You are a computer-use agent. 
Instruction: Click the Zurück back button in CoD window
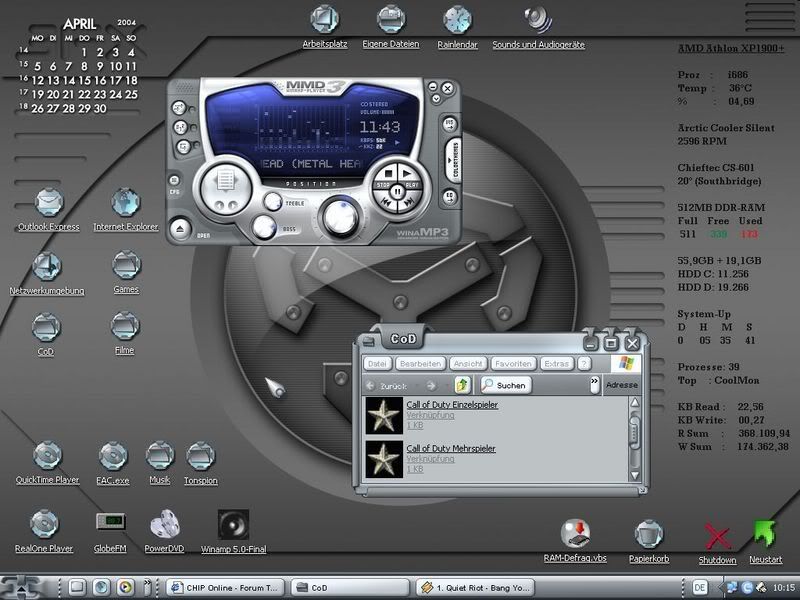(x=387, y=386)
